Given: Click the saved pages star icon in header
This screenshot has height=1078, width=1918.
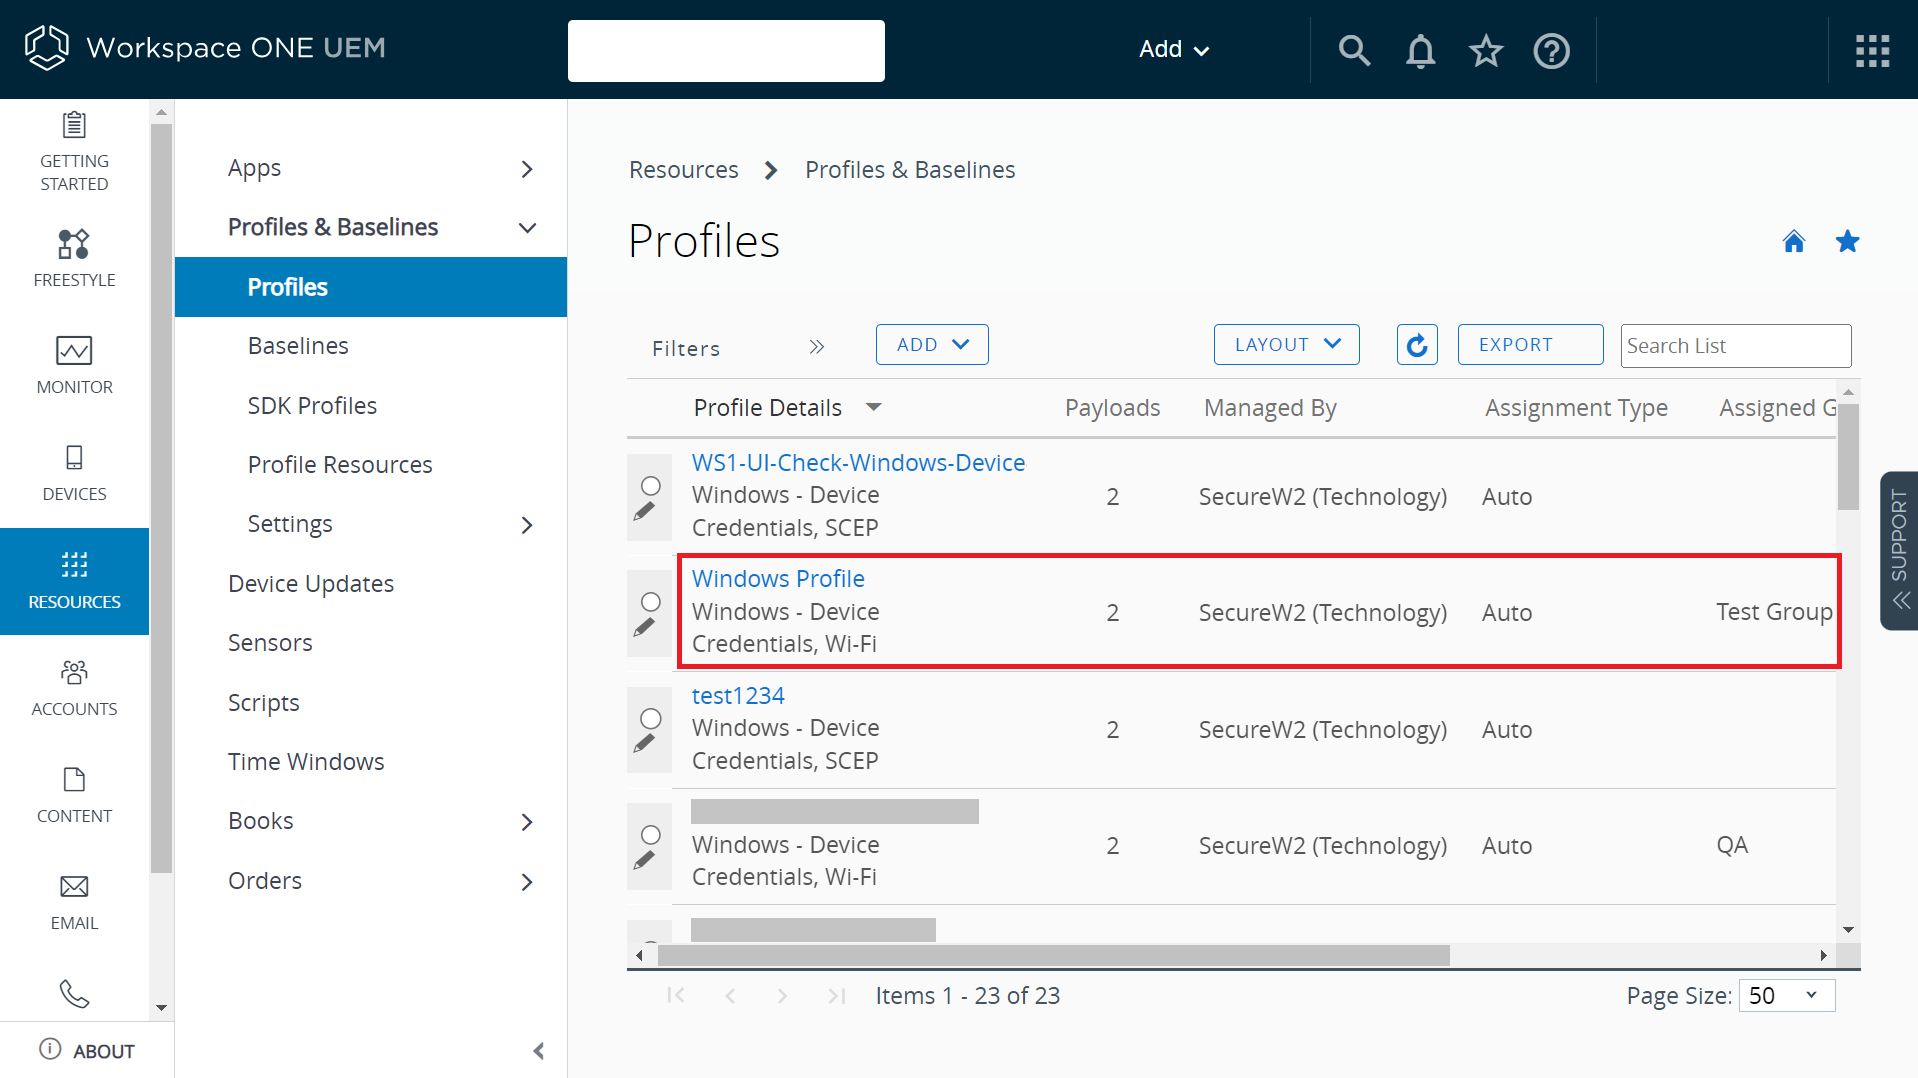Looking at the screenshot, I should (1486, 50).
